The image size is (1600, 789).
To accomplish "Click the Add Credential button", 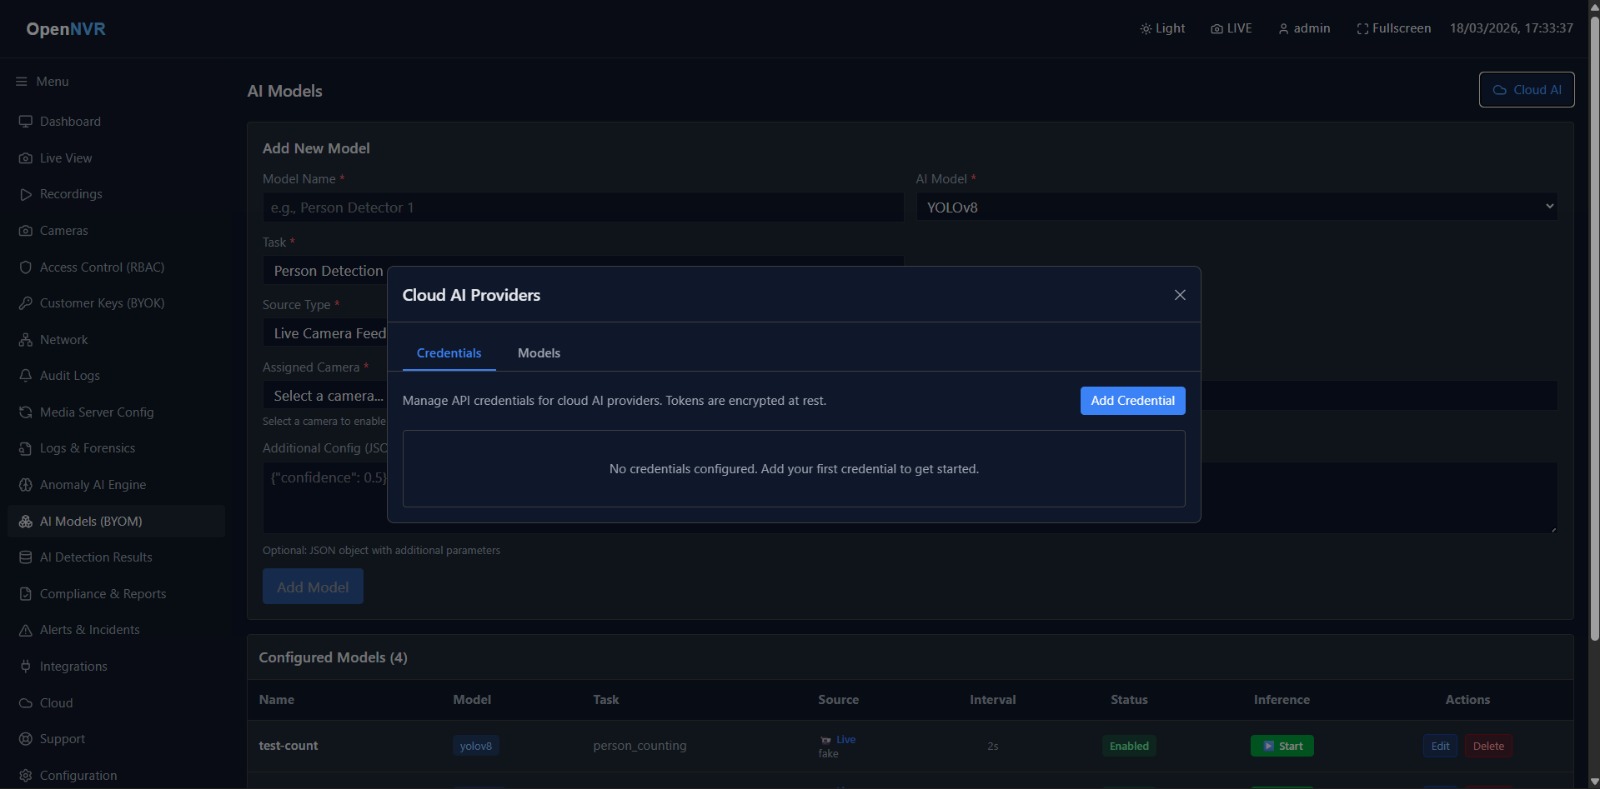I will 1133,401.
